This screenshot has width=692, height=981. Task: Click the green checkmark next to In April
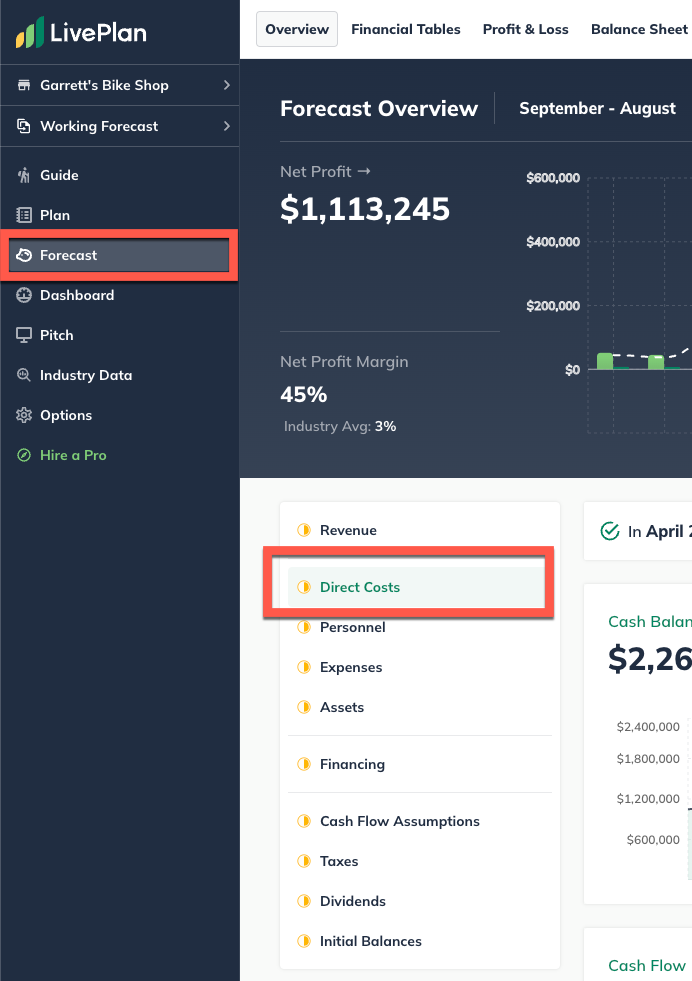610,531
